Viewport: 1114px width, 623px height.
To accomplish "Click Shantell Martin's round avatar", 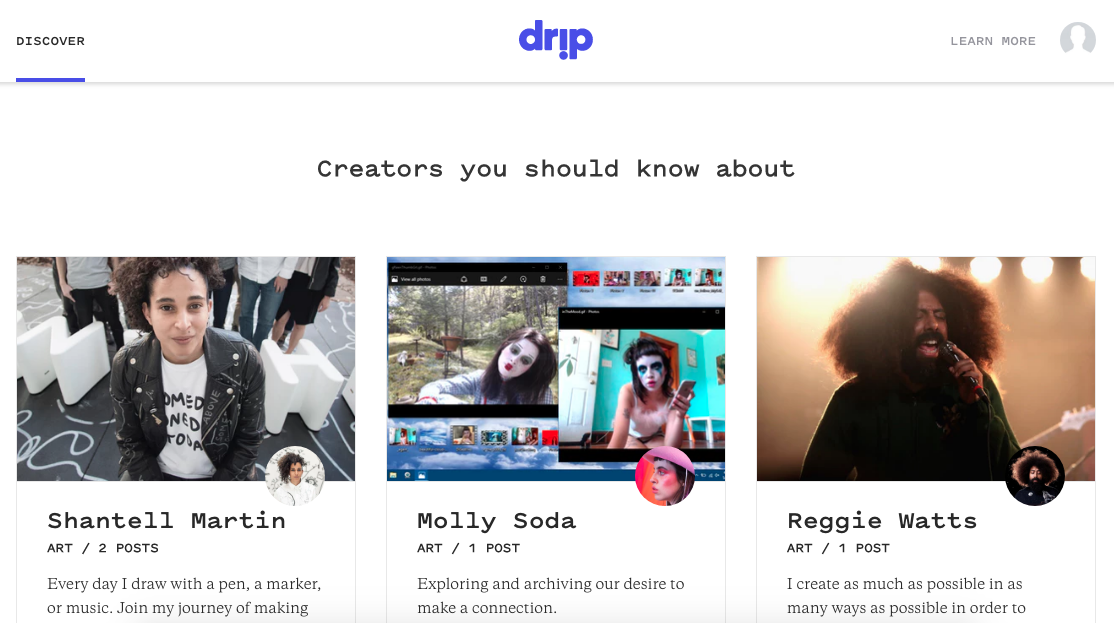I will point(295,476).
